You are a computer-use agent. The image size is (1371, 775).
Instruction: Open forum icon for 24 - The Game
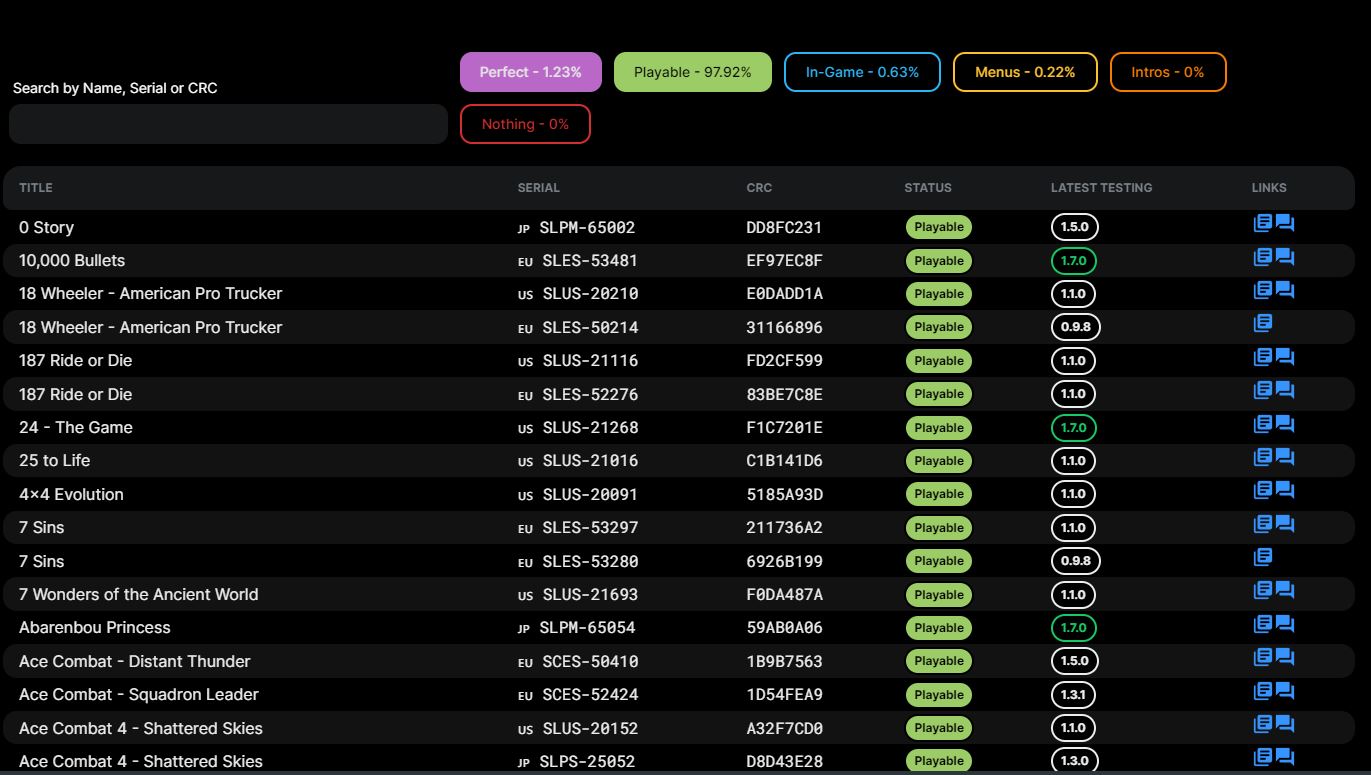pyautogui.click(x=1285, y=425)
